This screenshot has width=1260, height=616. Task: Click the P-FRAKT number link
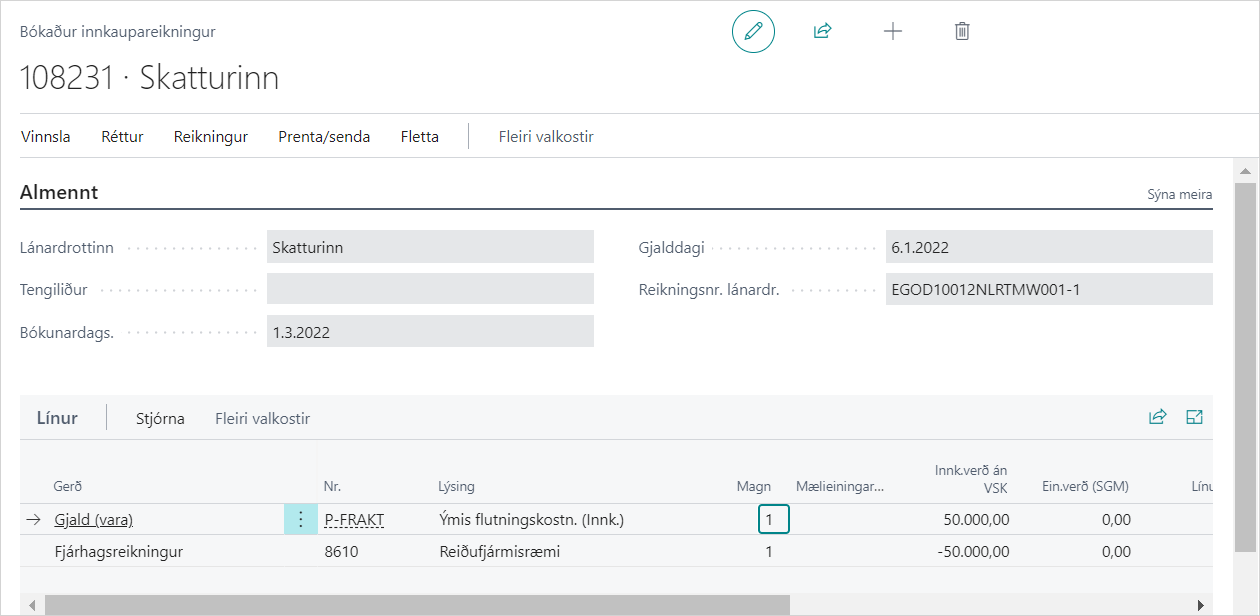tap(354, 520)
